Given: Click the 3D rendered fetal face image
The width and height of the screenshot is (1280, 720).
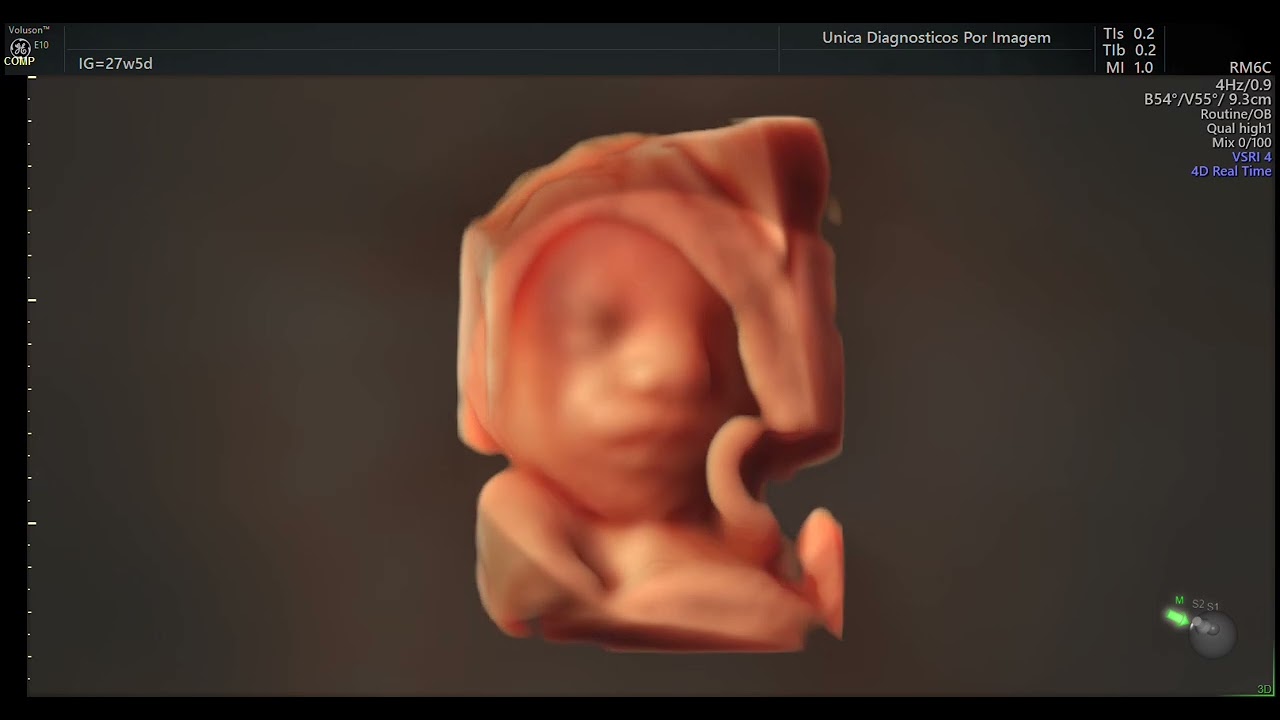Looking at the screenshot, I should coord(650,385).
